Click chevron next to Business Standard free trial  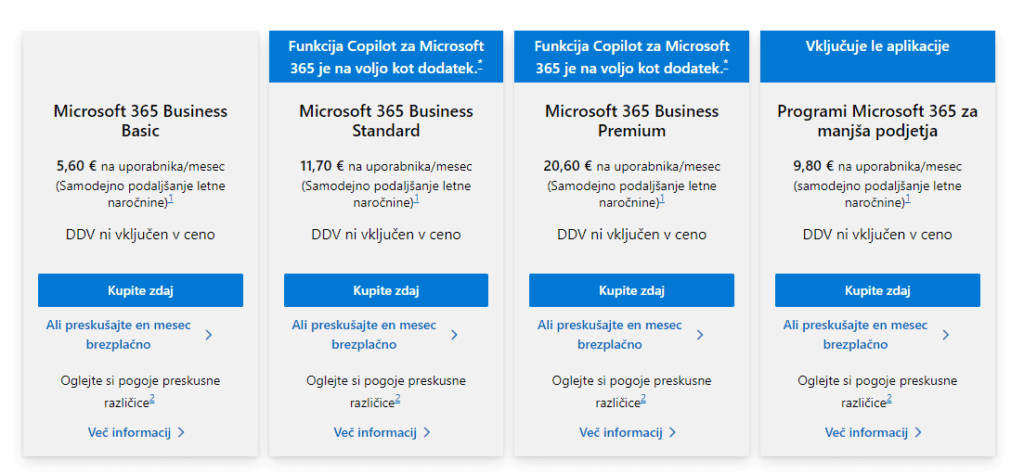pyautogui.click(x=454, y=335)
